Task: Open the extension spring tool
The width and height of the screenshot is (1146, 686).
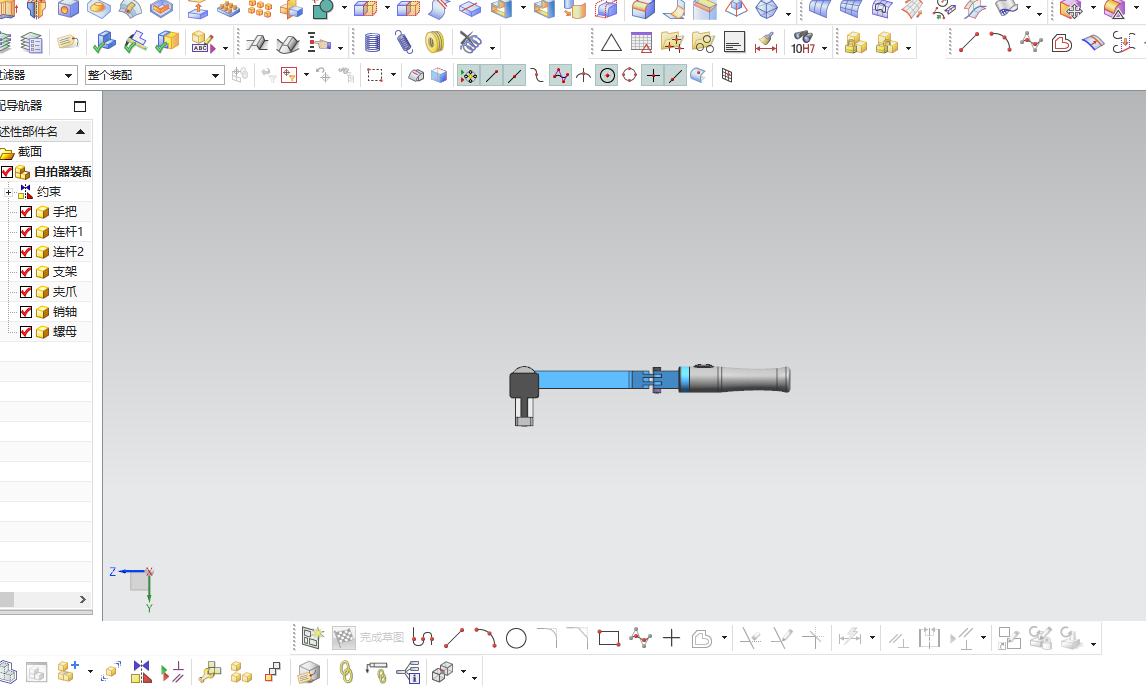Action: 403,43
